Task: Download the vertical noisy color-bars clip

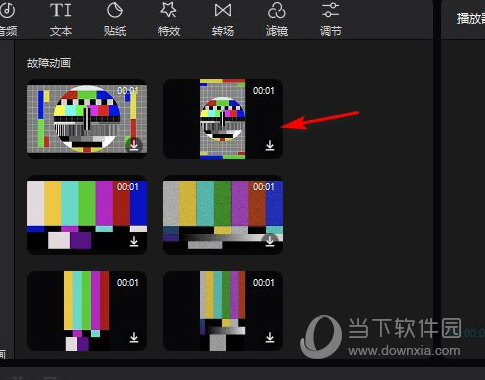Action: click(270, 337)
